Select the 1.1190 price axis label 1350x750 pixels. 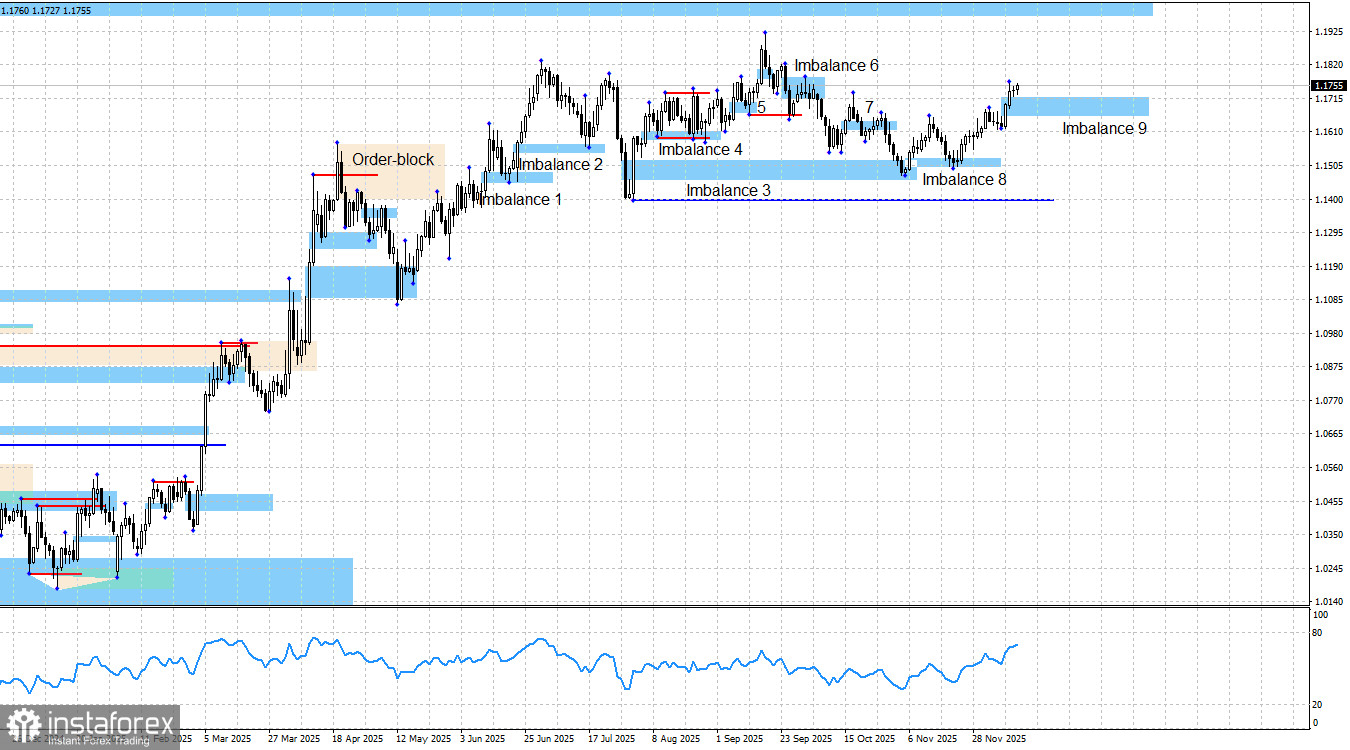pos(1329,267)
